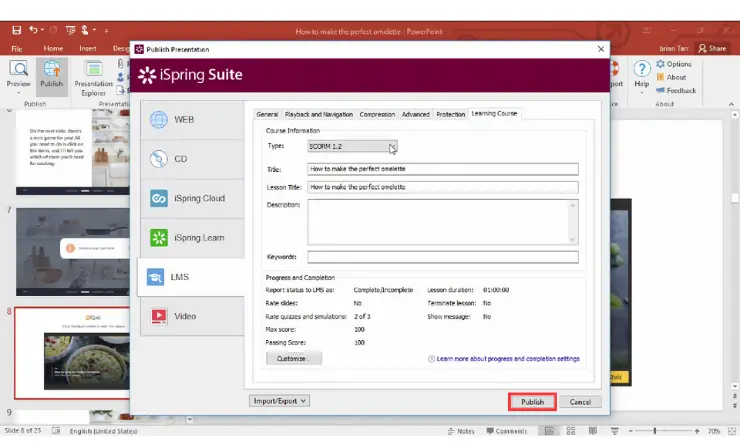This screenshot has height=448, width=740.
Task: Select the CD publishing destination
Action: 193,159
